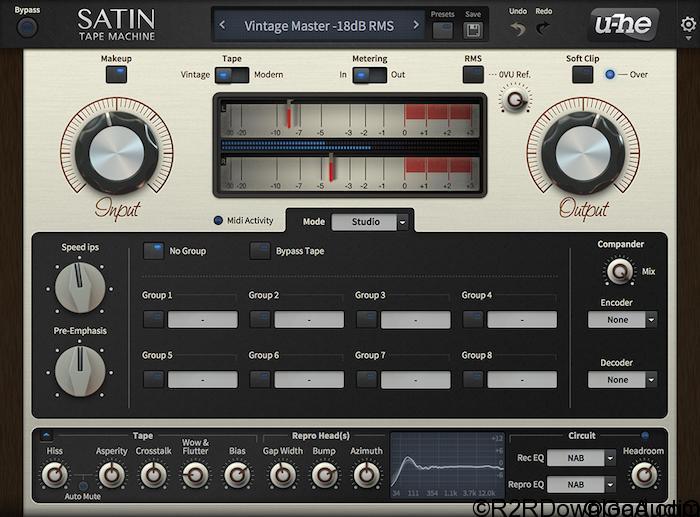Toggle the Group 5 assign button
Screen dimensions: 700x517
pos(153,379)
